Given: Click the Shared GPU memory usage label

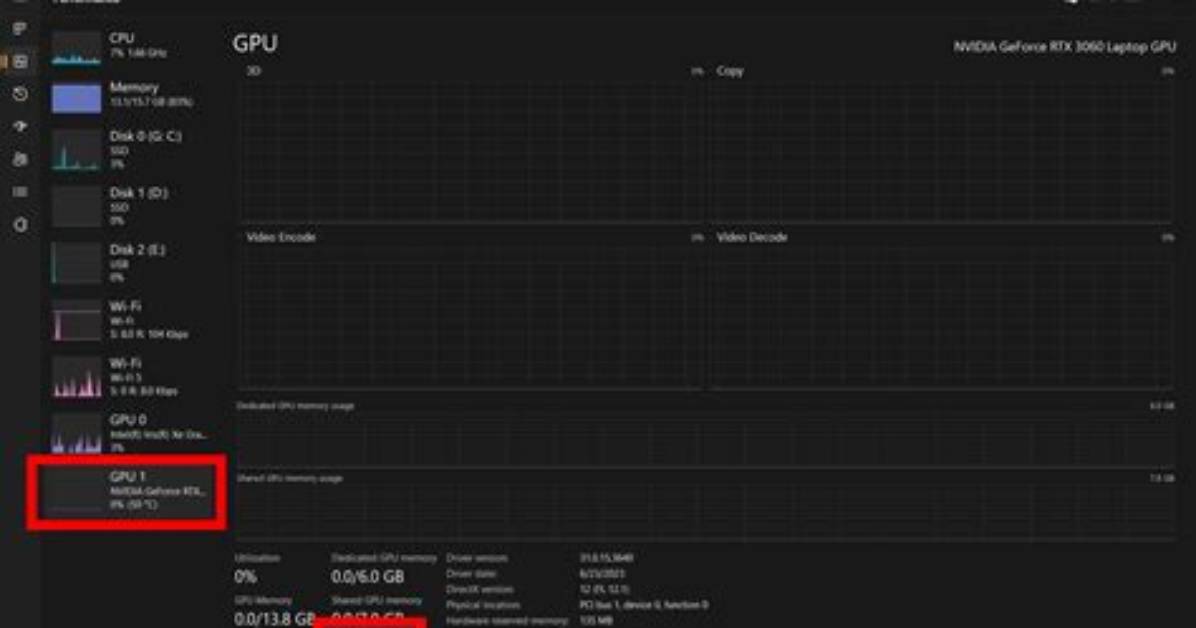Looking at the screenshot, I should [x=289, y=478].
